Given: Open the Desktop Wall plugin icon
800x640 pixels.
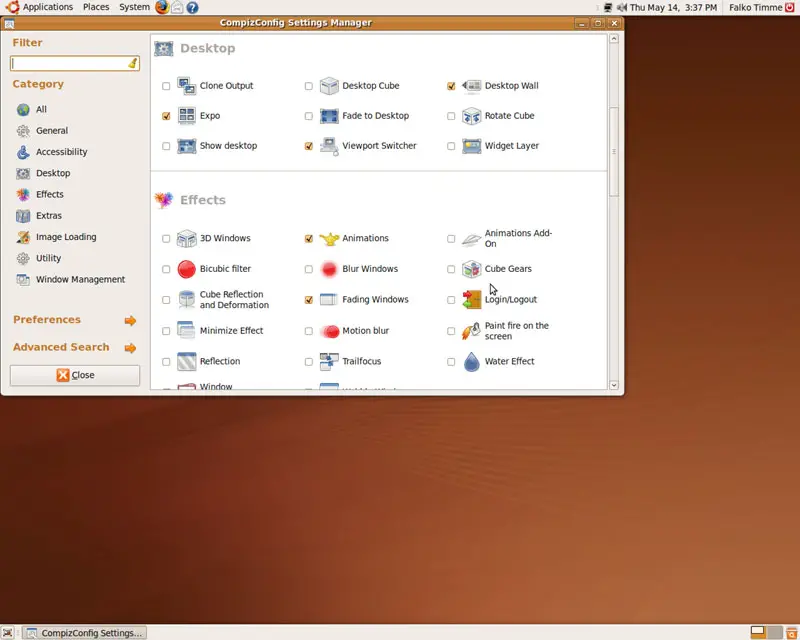Looking at the screenshot, I should [x=471, y=86].
